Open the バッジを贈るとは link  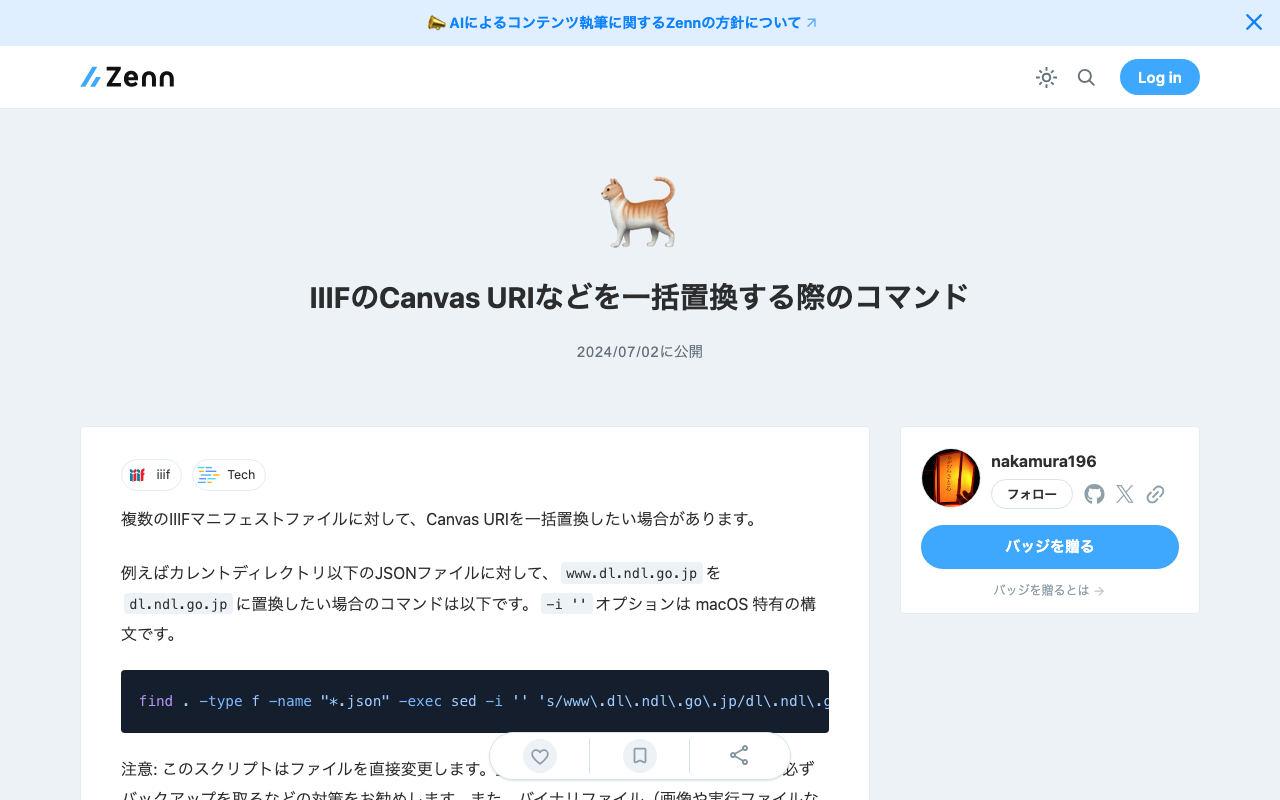click(1049, 590)
